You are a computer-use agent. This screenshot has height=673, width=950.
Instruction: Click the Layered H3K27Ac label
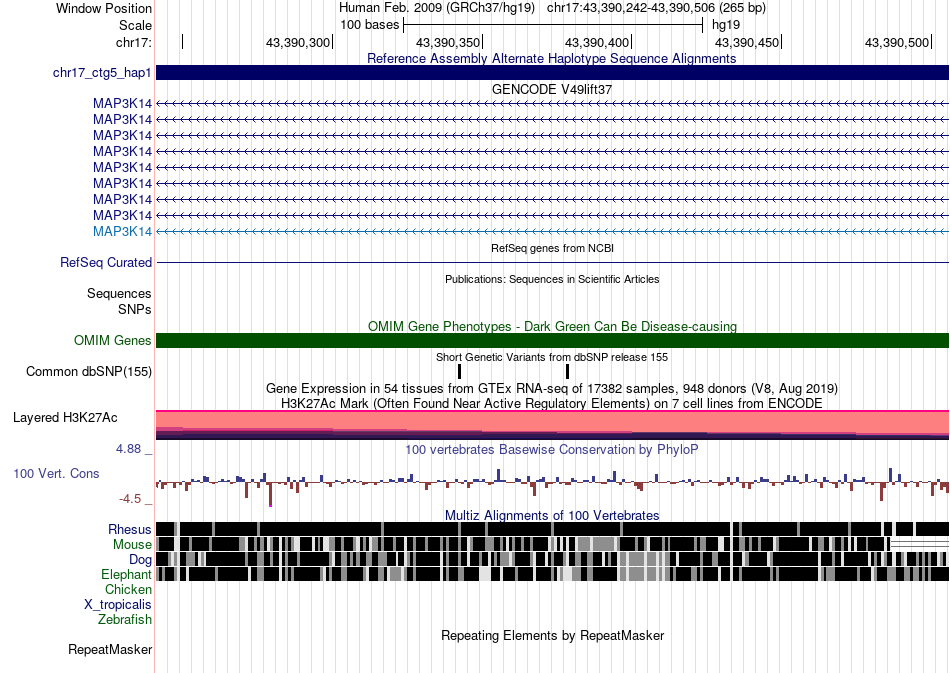(x=65, y=418)
